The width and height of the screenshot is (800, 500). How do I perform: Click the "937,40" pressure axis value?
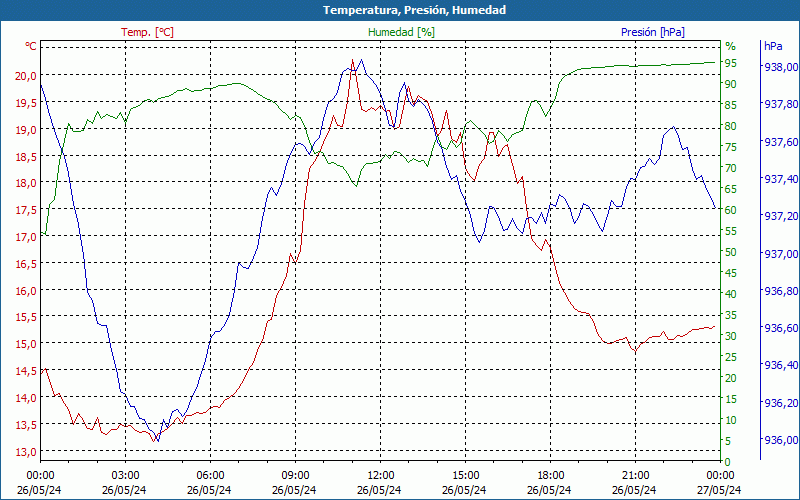(781, 179)
